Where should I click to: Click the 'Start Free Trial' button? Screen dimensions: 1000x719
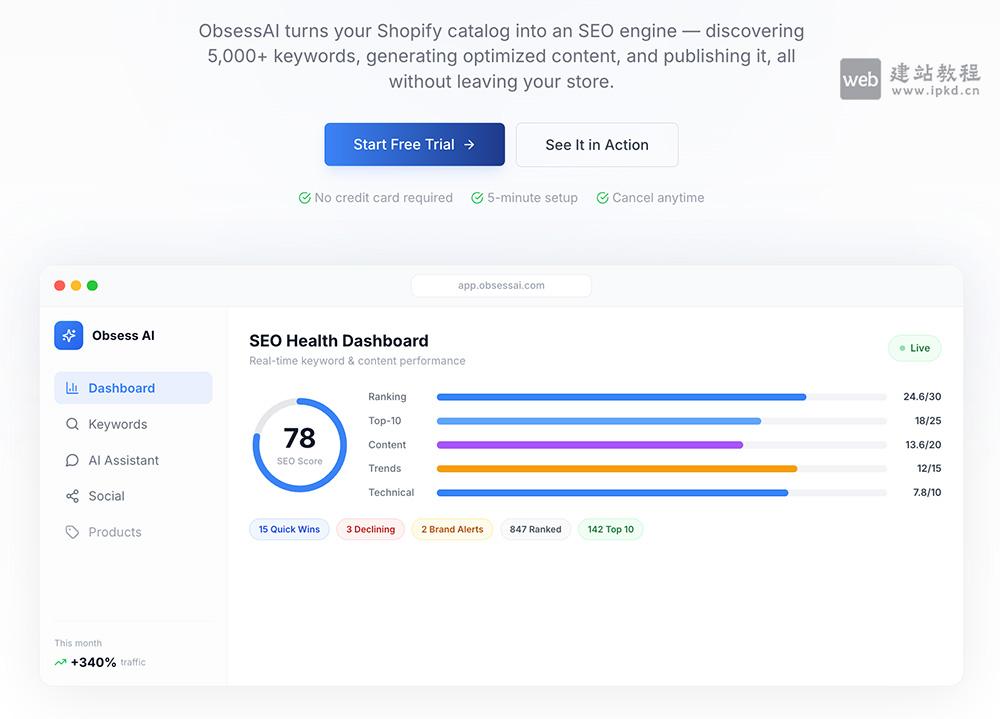pos(414,144)
